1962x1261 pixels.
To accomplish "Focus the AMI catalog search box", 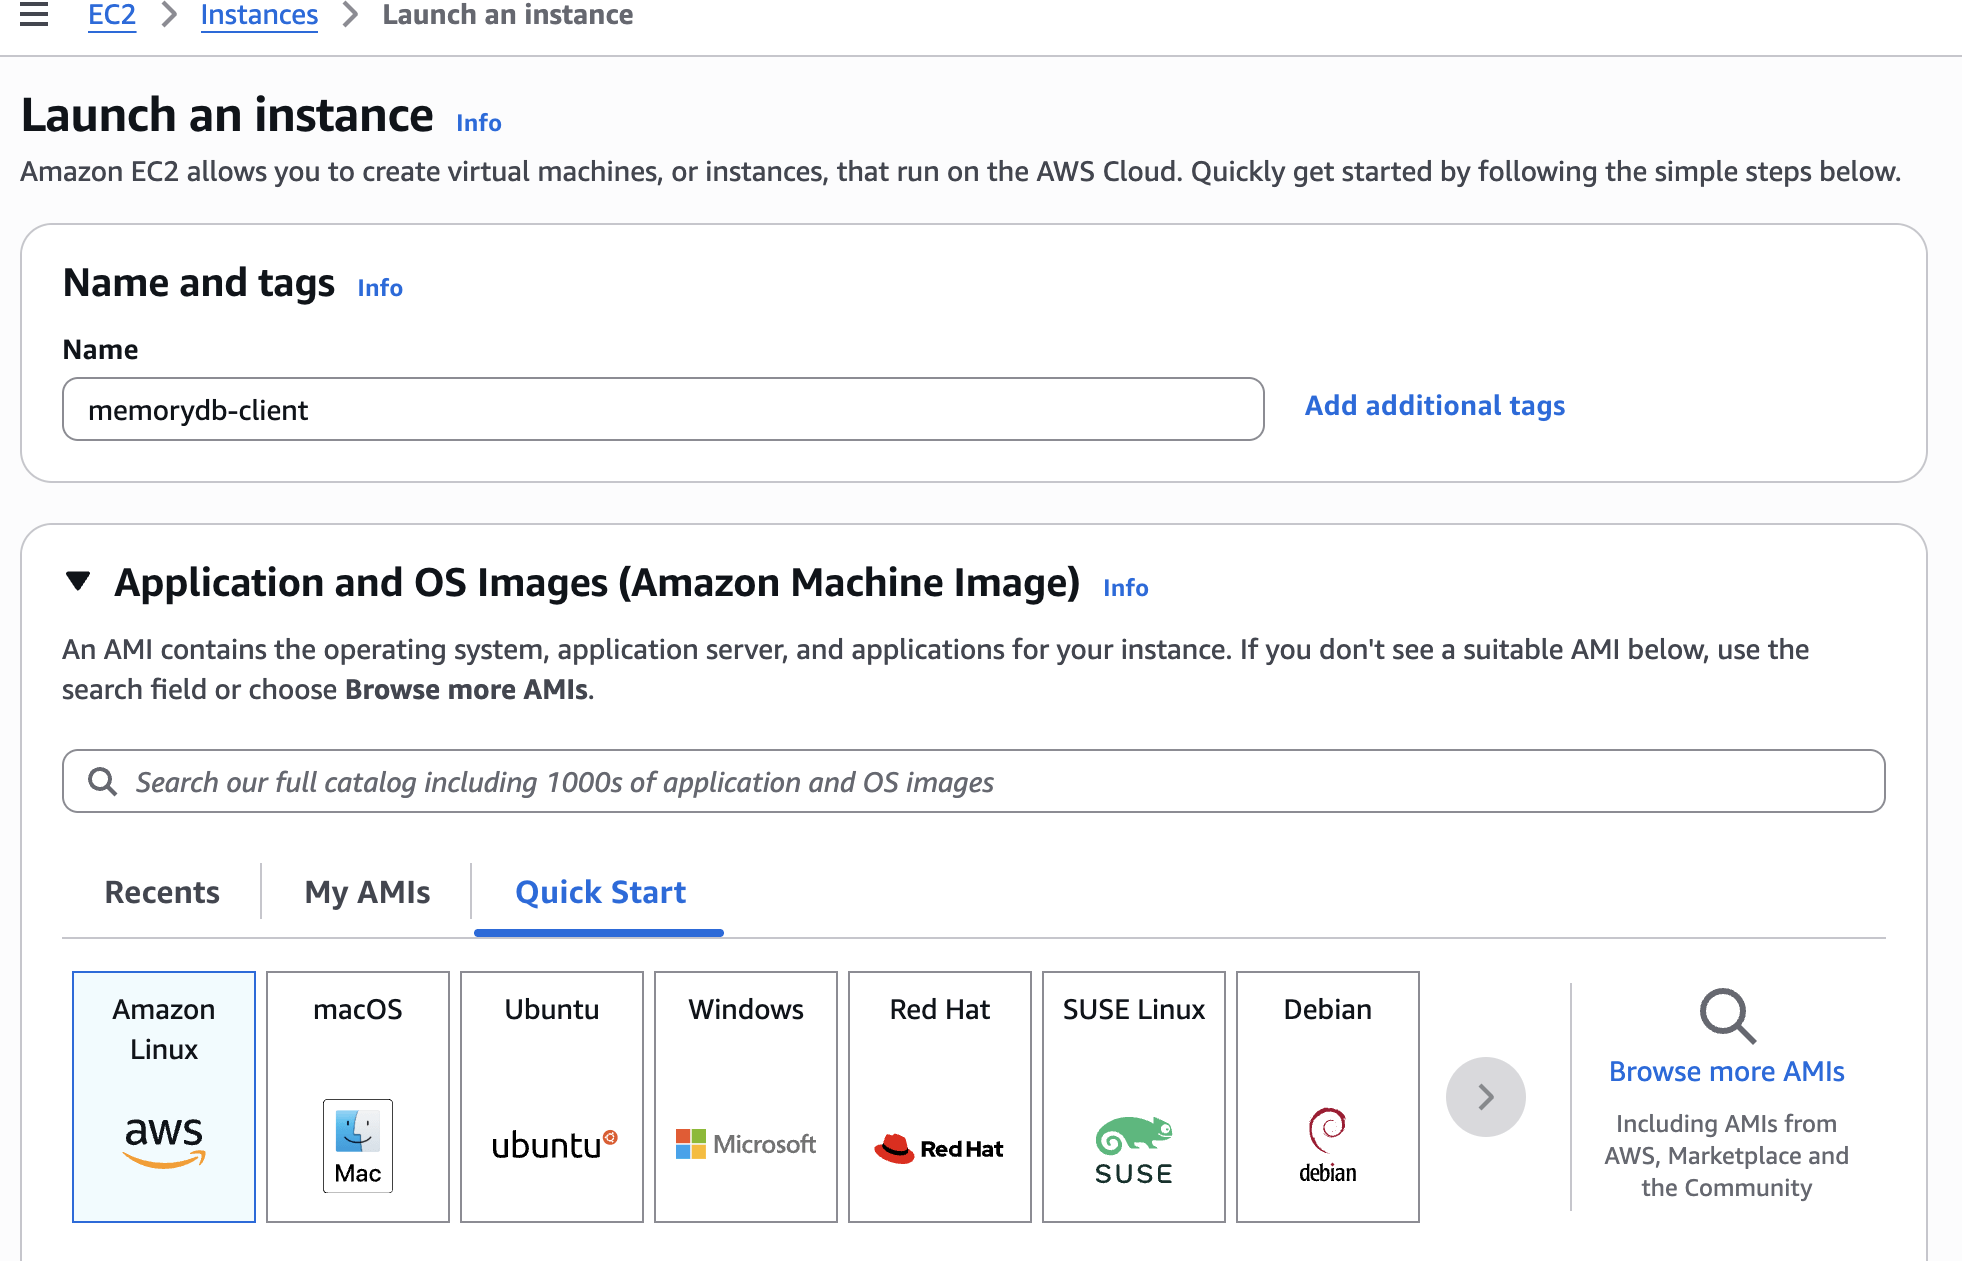I will coord(973,781).
